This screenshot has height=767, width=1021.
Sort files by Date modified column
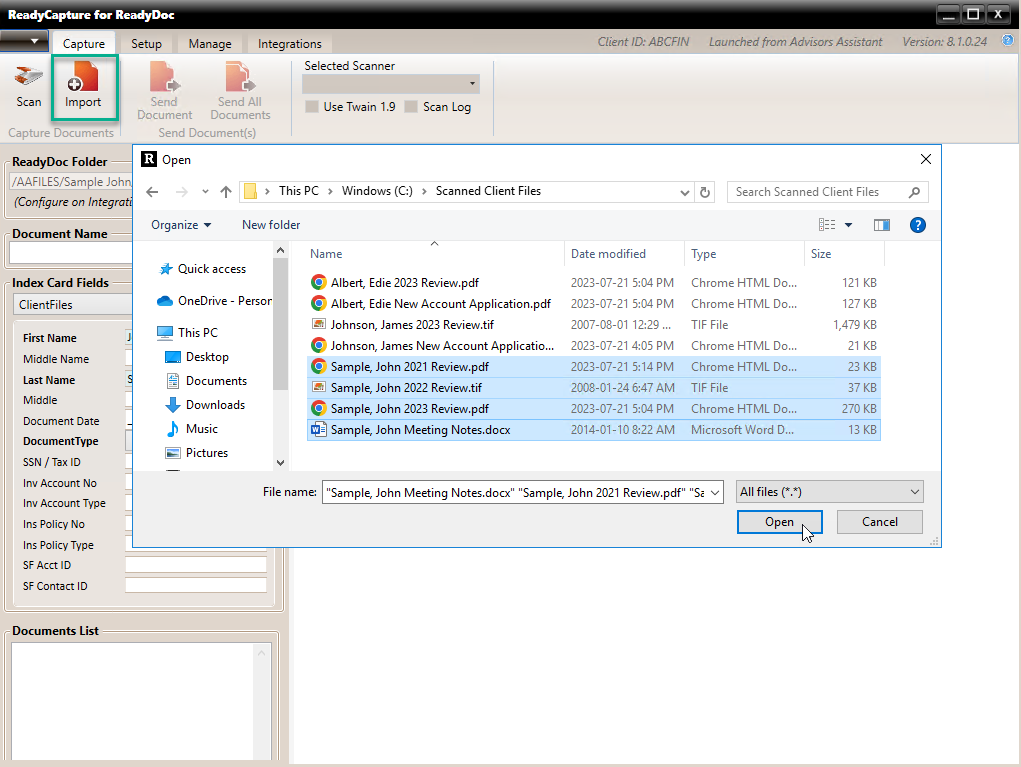click(624, 254)
